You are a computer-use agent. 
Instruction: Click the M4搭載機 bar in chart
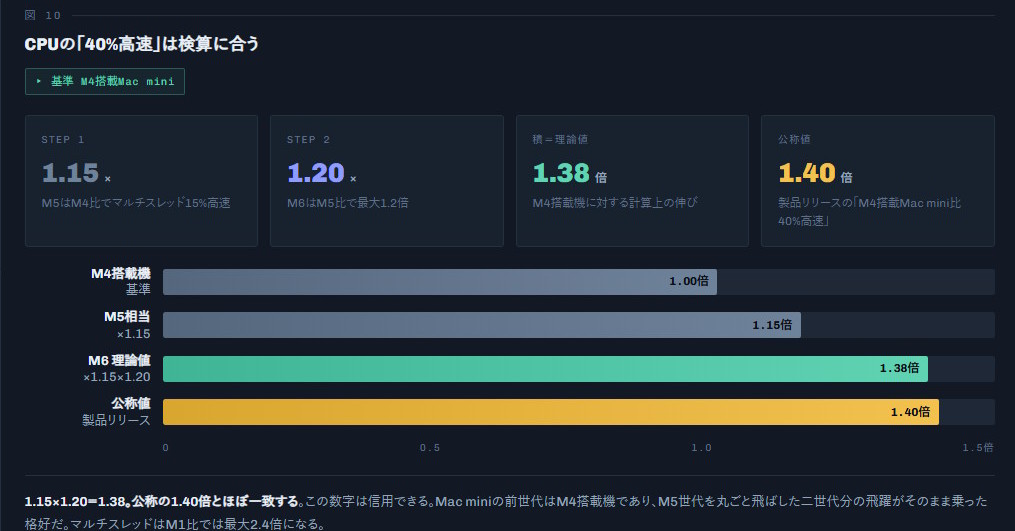click(440, 282)
